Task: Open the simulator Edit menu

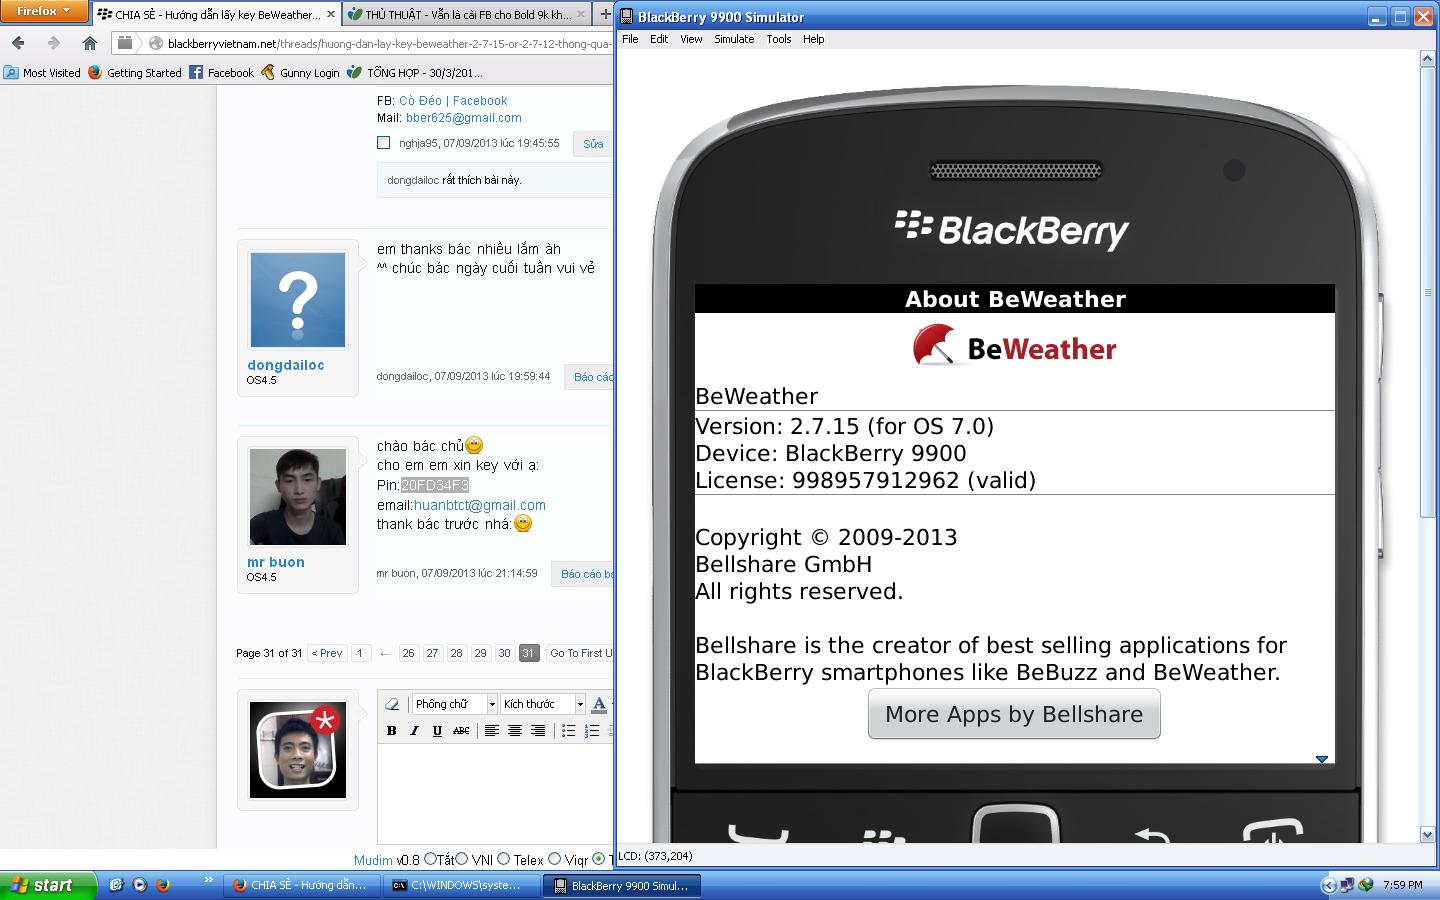Action: pos(659,39)
